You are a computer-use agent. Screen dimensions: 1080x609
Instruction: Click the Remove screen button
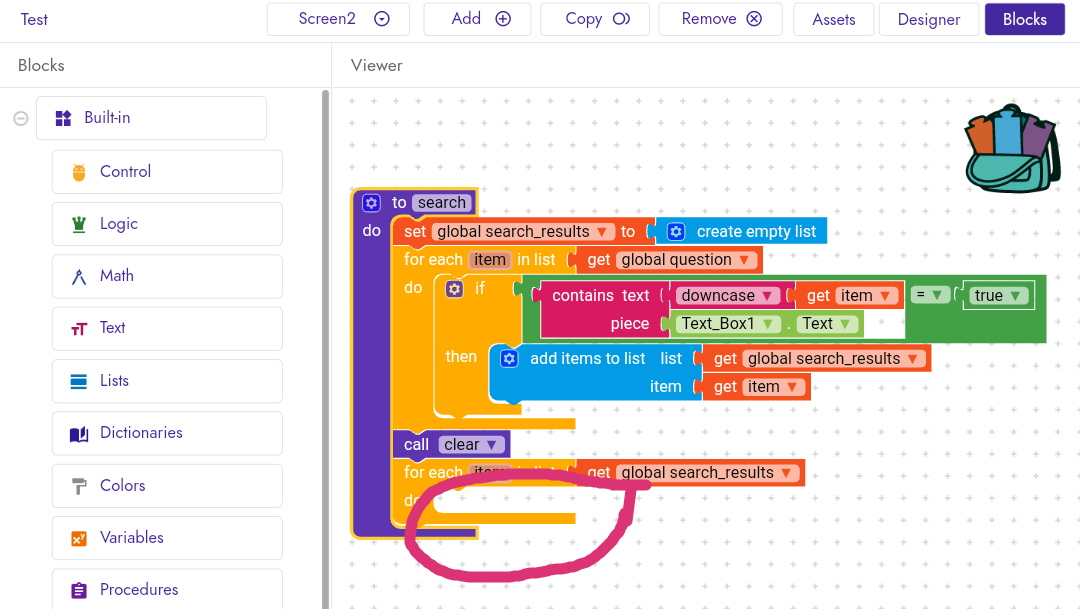point(721,19)
